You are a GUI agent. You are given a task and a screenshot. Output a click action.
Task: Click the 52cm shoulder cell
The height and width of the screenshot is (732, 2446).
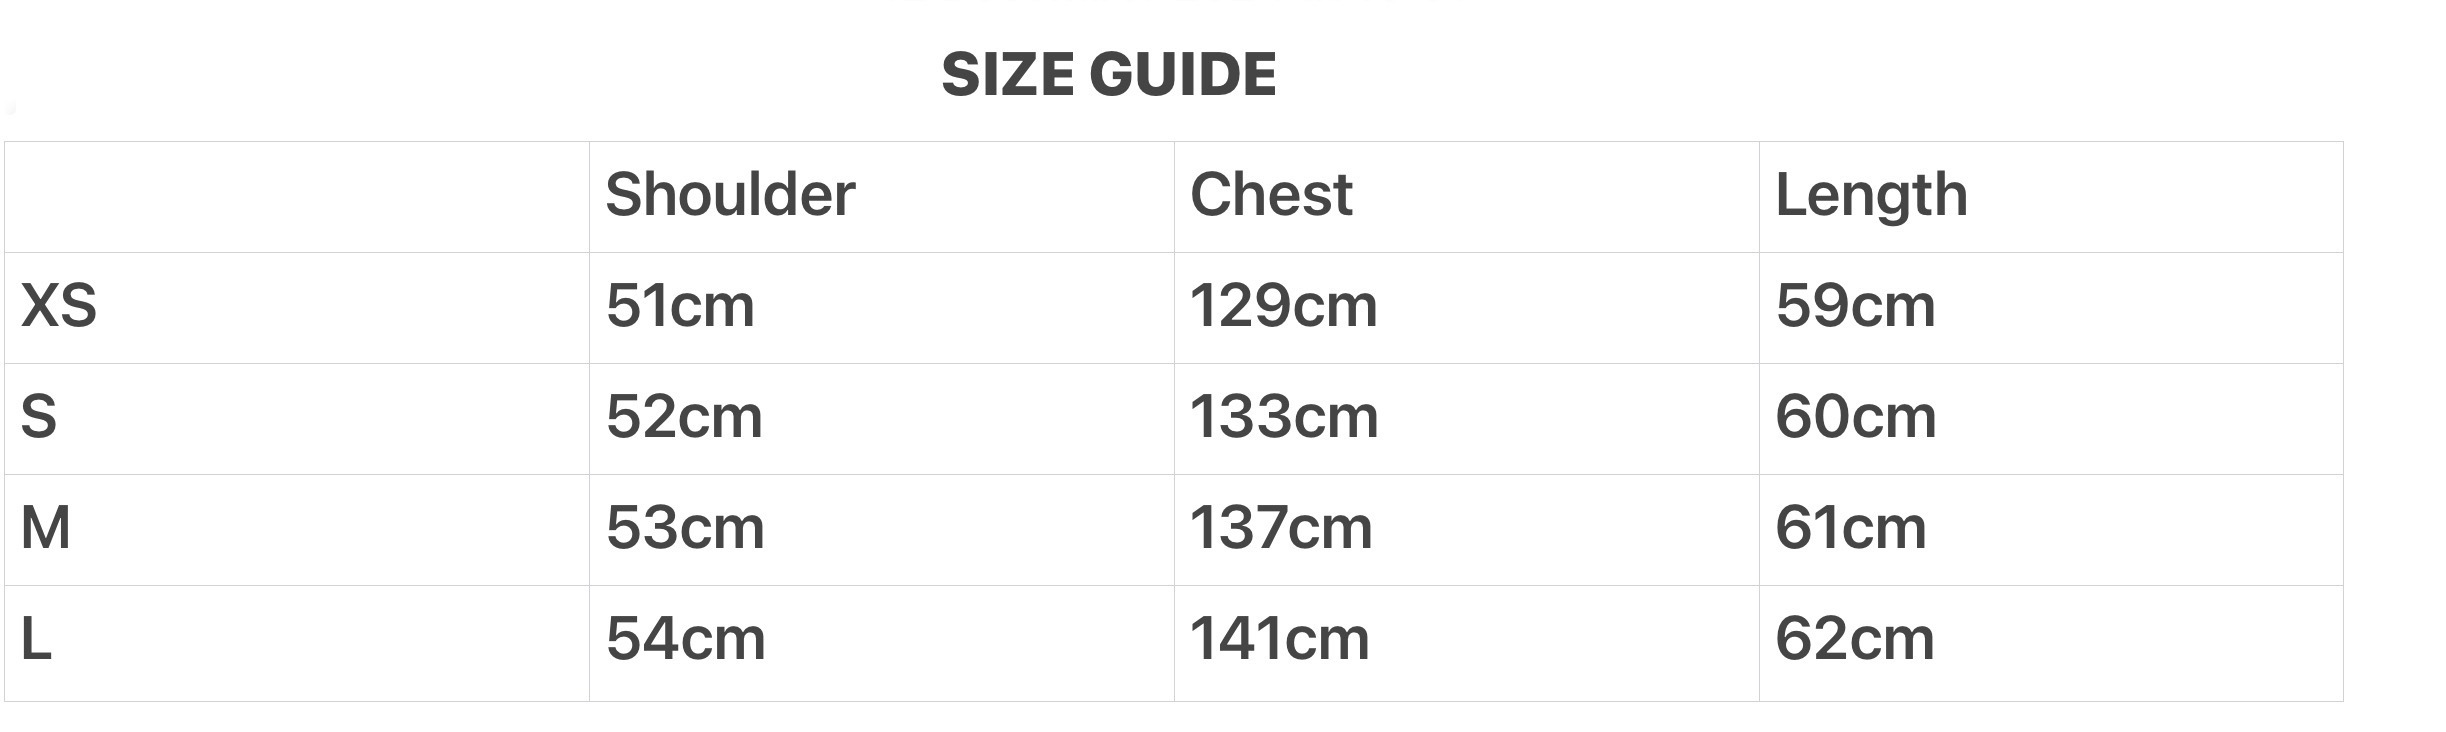point(684,416)
